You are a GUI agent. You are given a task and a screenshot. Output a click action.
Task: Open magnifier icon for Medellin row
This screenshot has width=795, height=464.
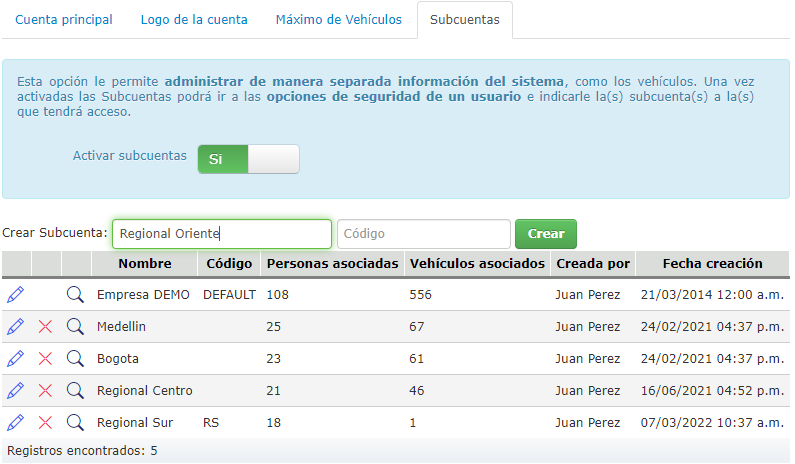point(75,326)
